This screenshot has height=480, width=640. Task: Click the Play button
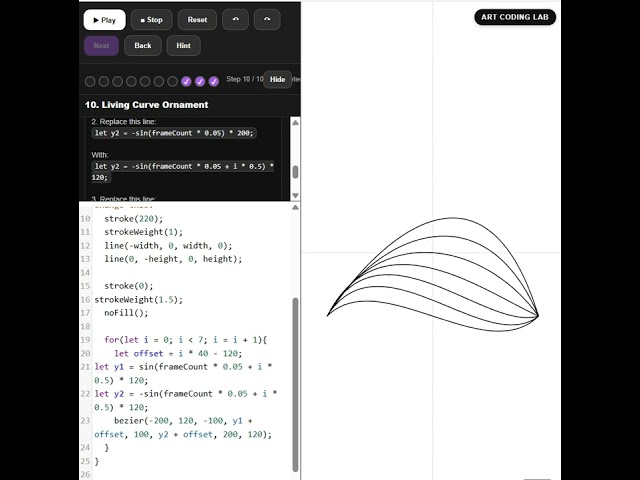(104, 20)
